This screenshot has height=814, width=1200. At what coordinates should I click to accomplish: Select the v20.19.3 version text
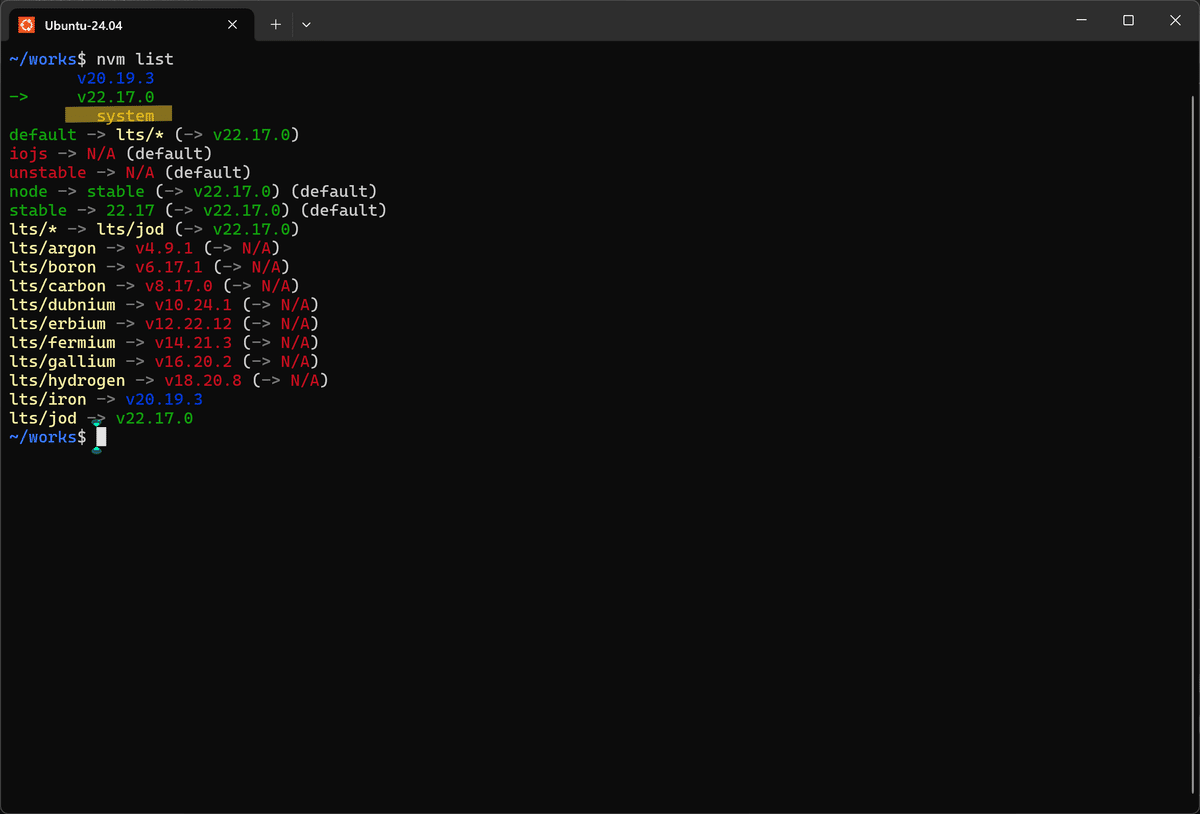tap(117, 77)
